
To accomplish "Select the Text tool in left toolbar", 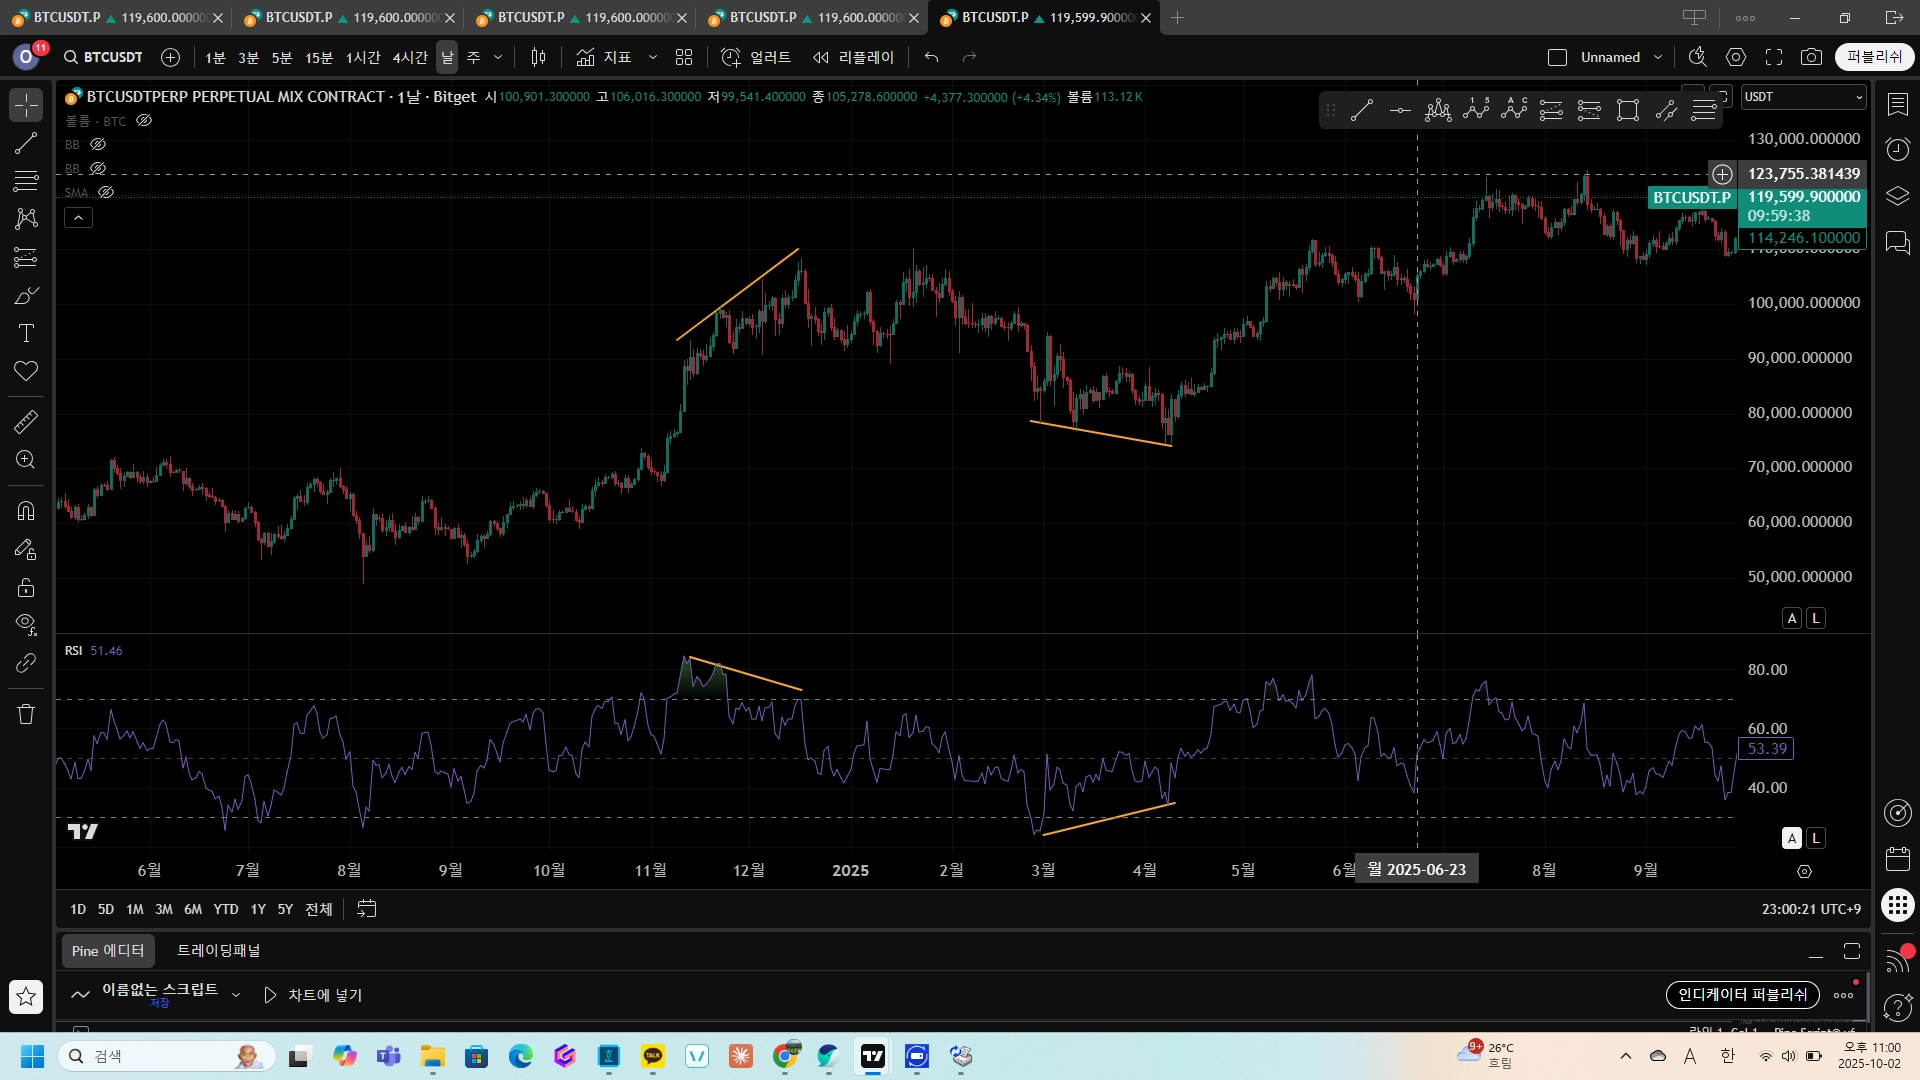I will click(26, 333).
